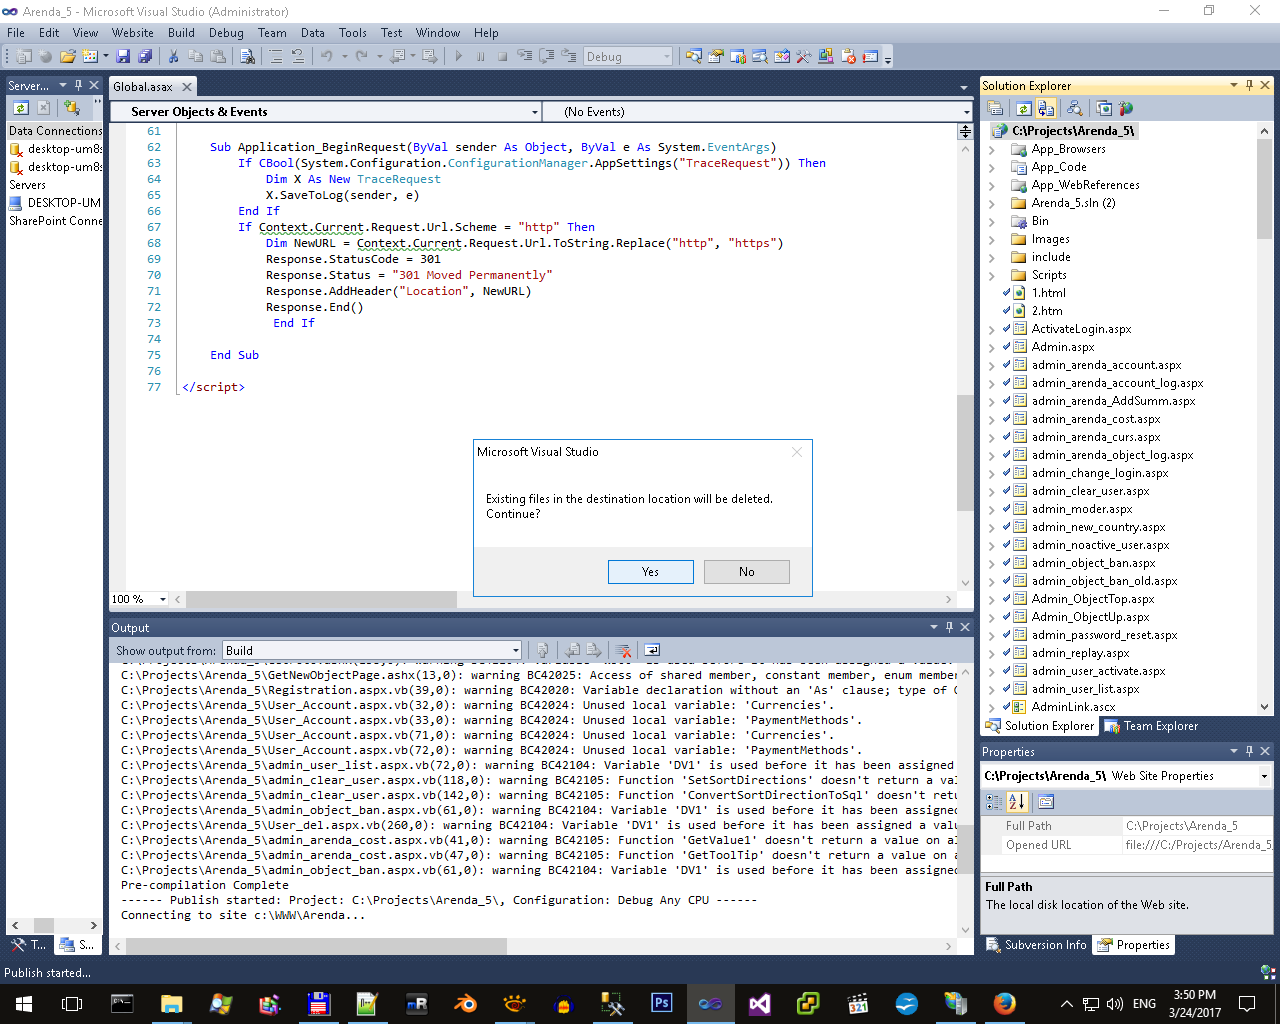Screen dimensions: 1280x1024
Task: Open File Explorer from the taskbar
Action: 172,1003
